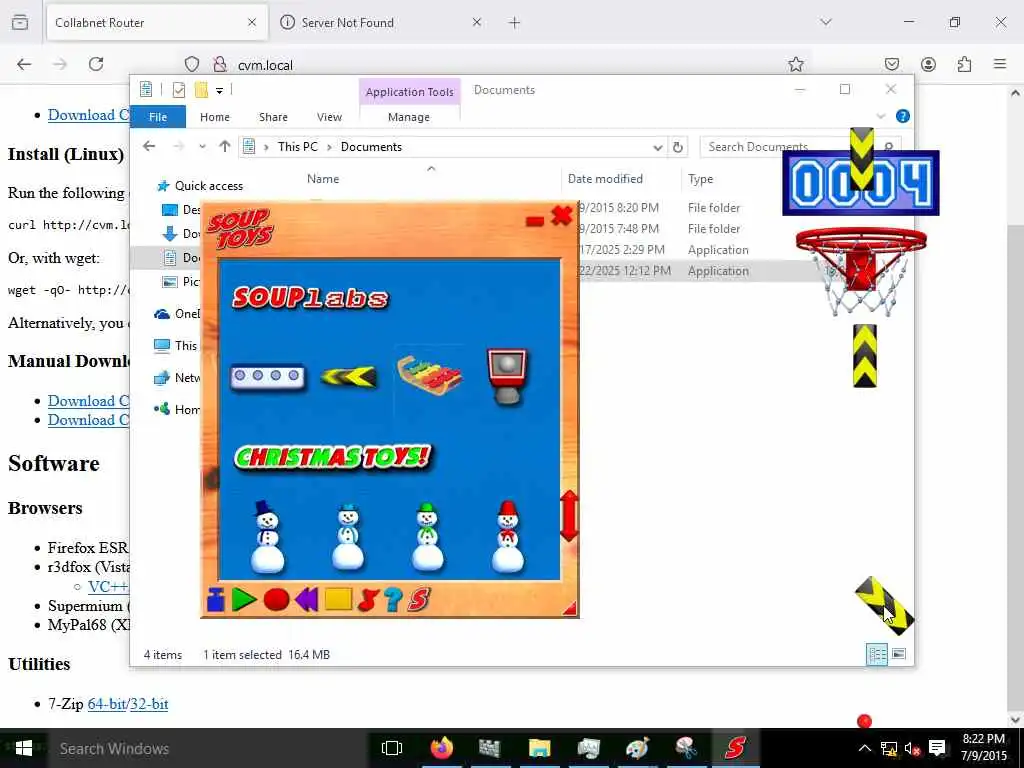Screen dimensions: 1024x768
Task: Refresh the Documents folder view
Action: click(x=678, y=147)
